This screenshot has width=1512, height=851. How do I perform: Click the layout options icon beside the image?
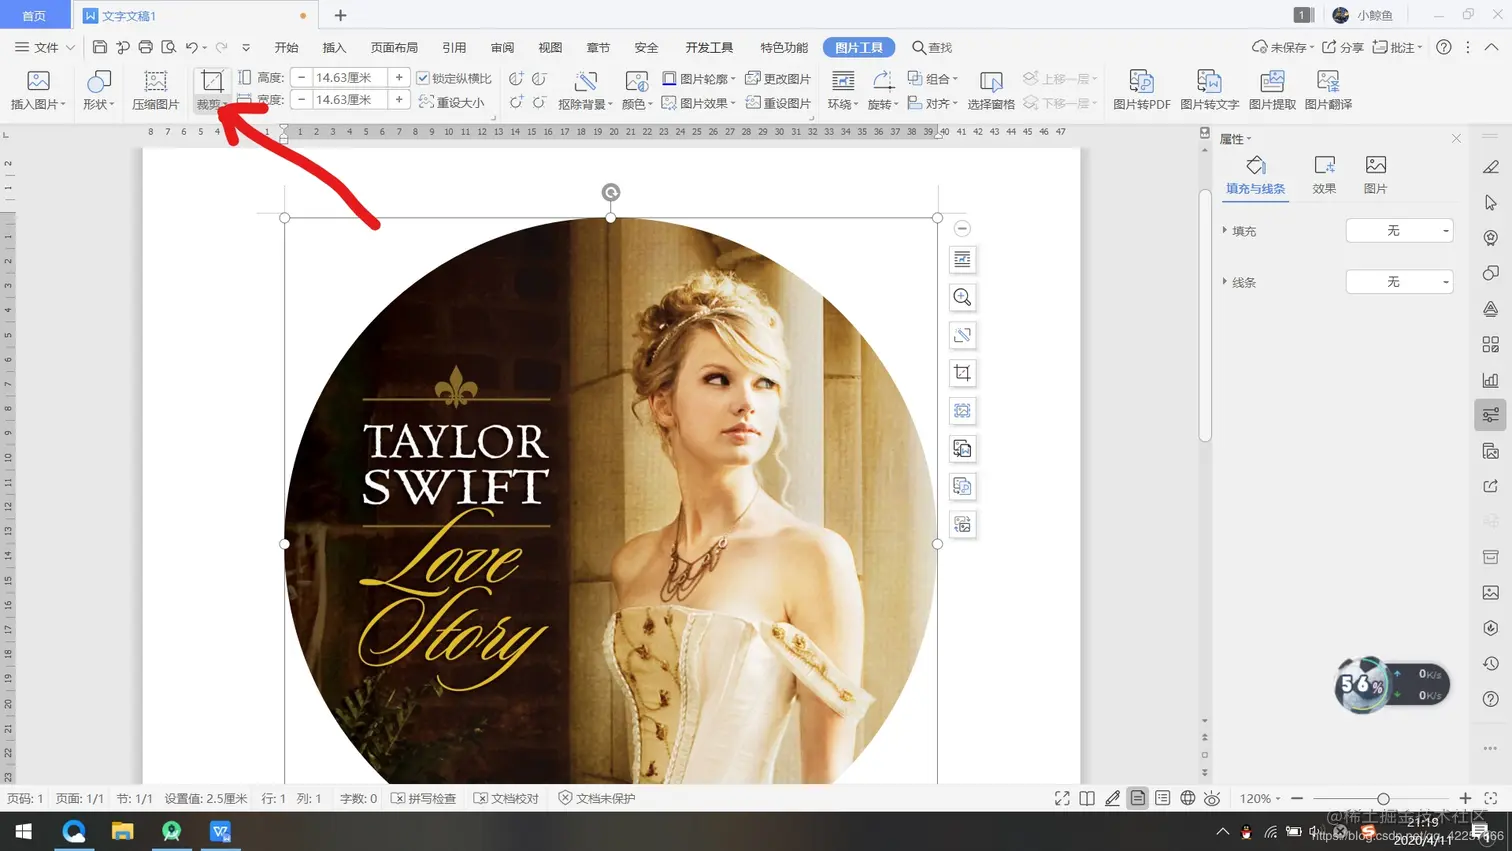point(962,260)
